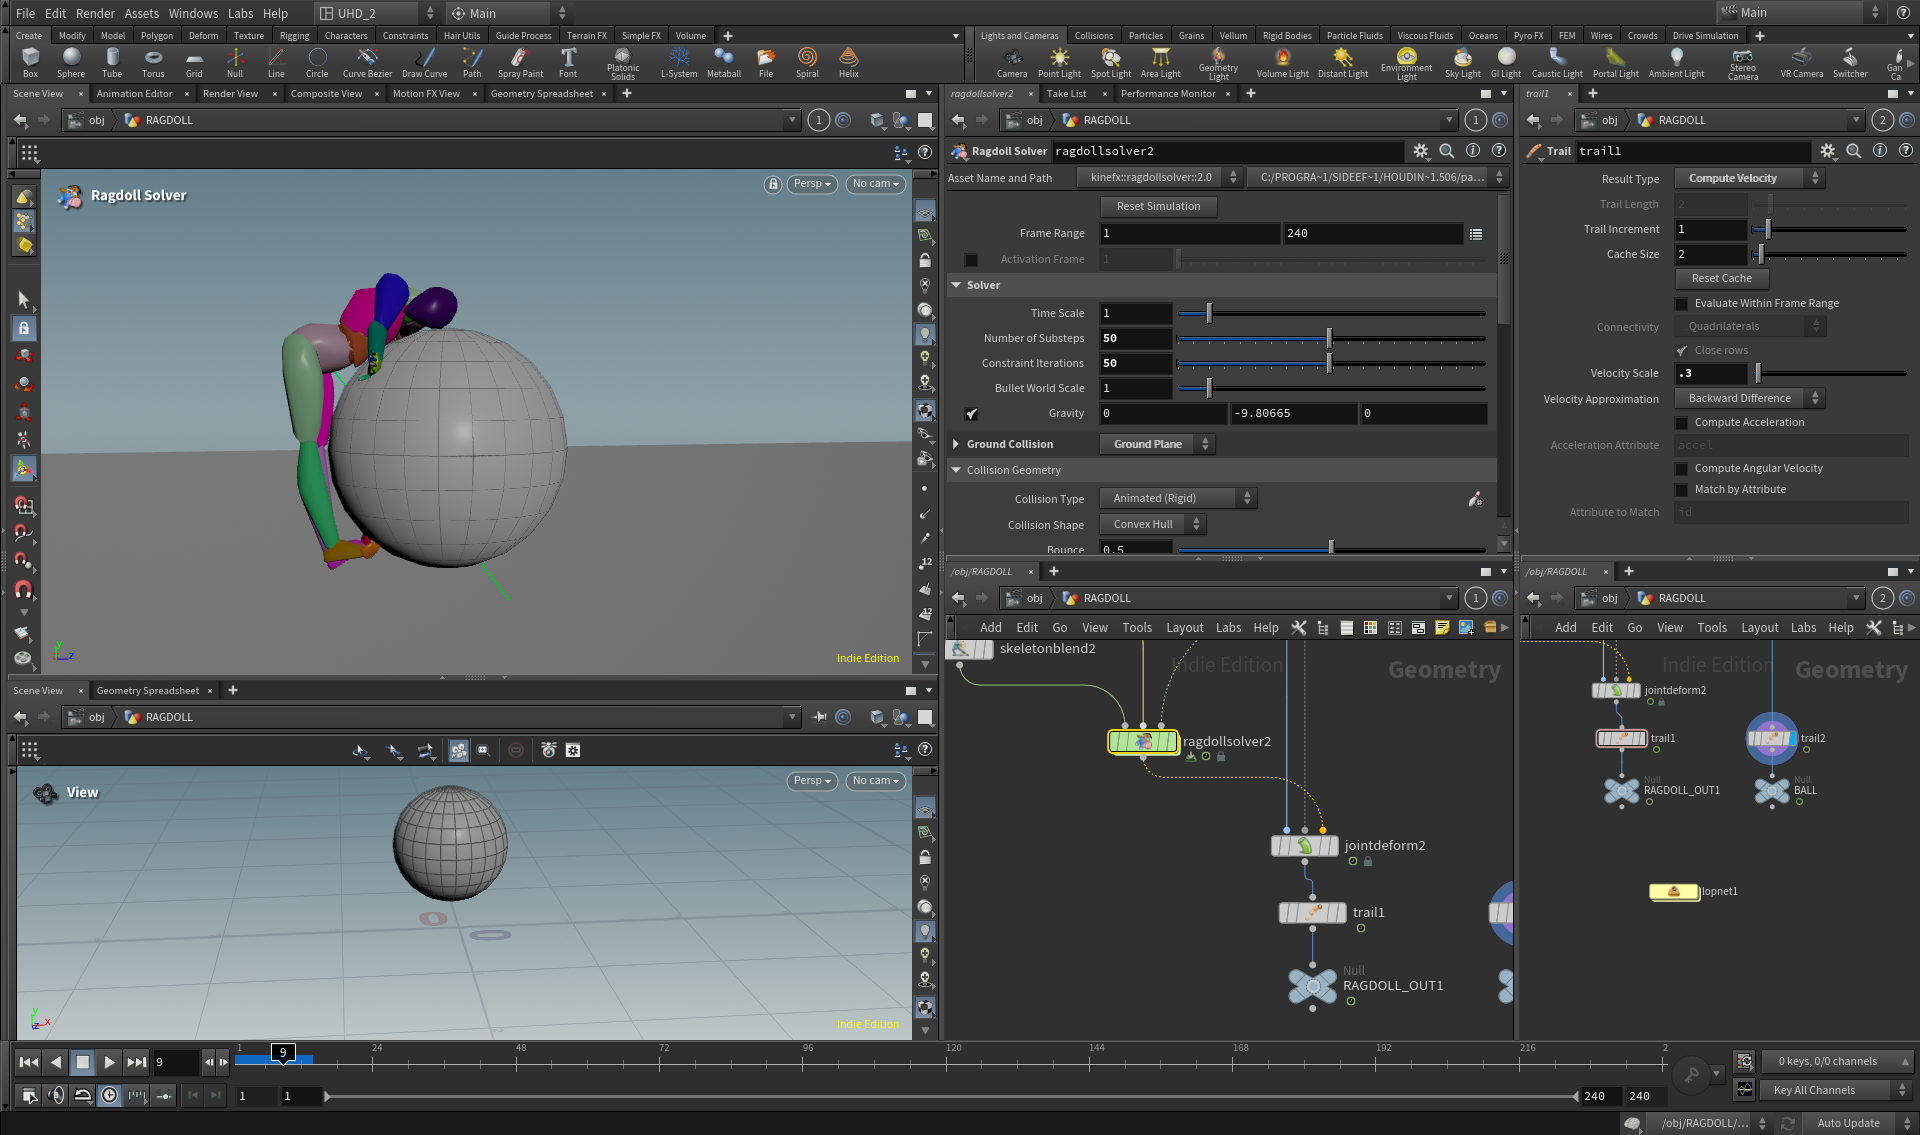The height and width of the screenshot is (1135, 1920).
Task: Add an L-System from the shelf
Action: pyautogui.click(x=679, y=62)
